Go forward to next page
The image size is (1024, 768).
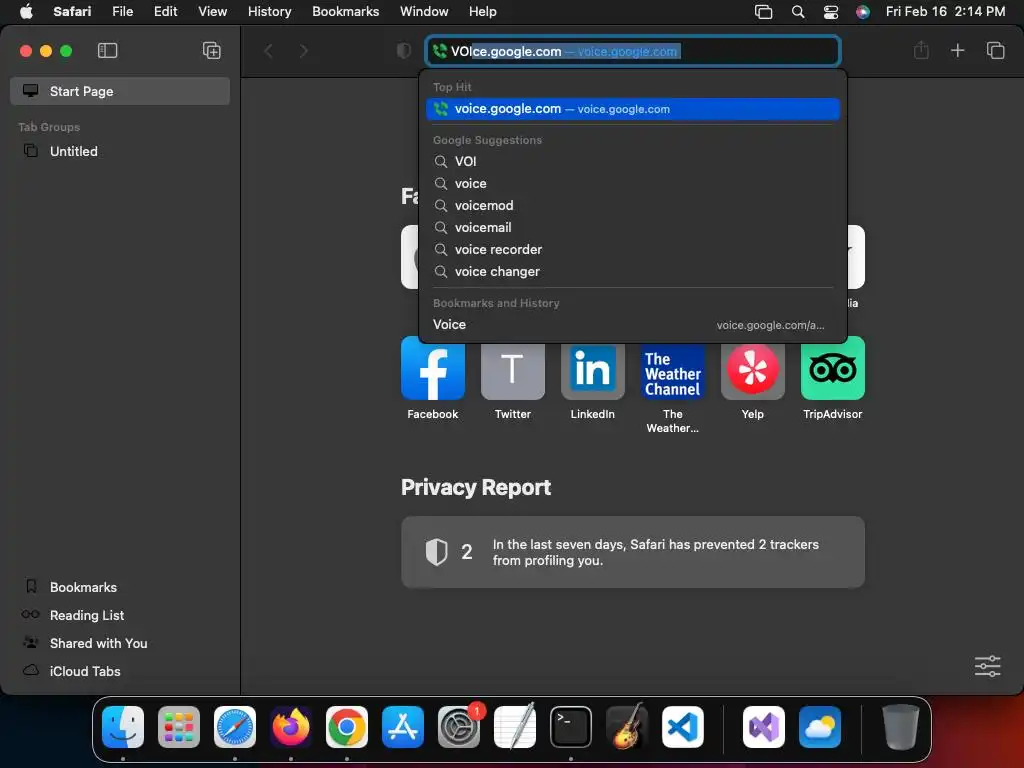click(x=304, y=51)
